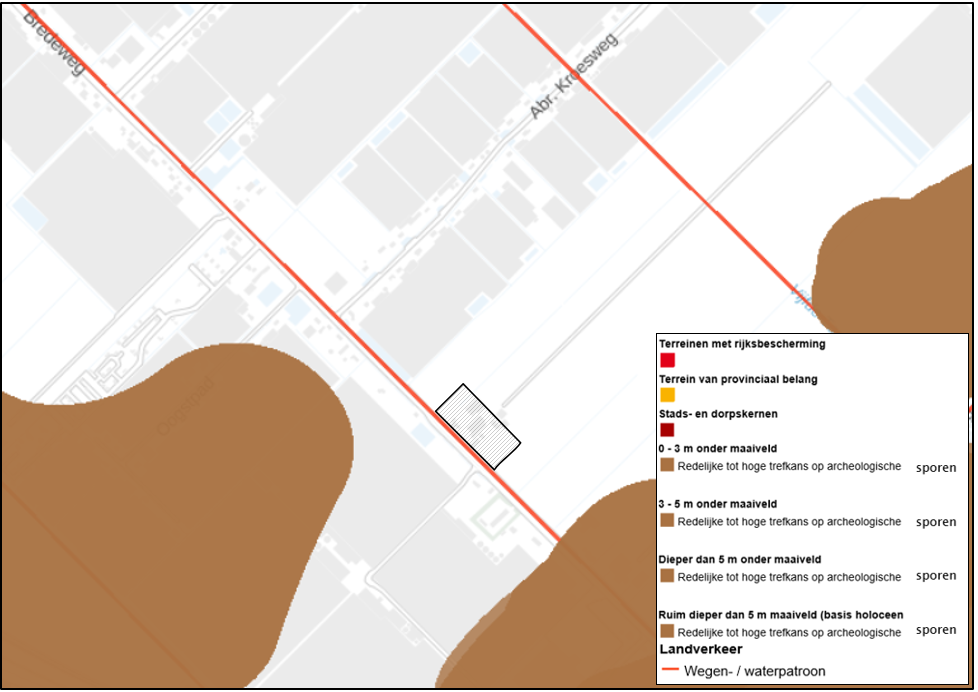The height and width of the screenshot is (692, 978).
Task: Click brown swatch under Ruim dieper dan 5 m
Action: [x=667, y=631]
